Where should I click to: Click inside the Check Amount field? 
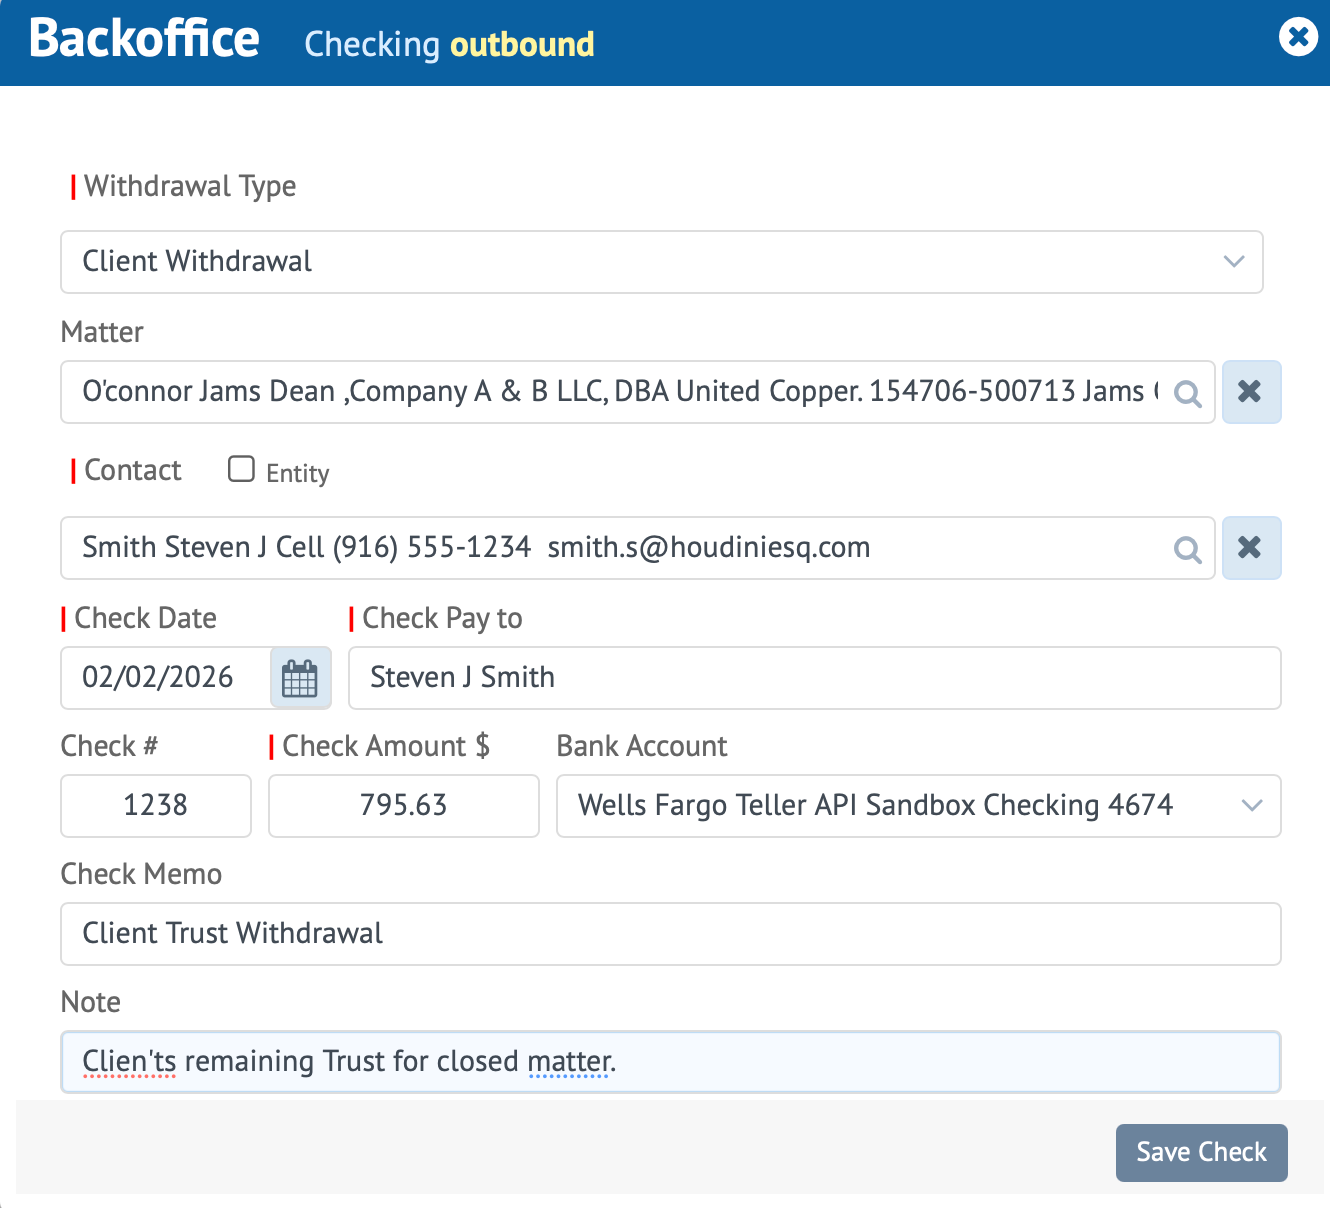[x=403, y=805]
